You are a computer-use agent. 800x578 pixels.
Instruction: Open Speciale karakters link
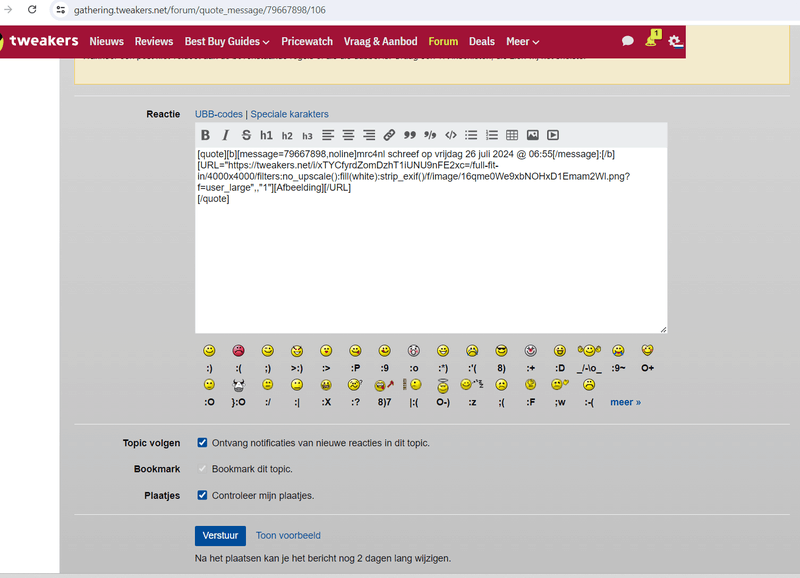(x=289, y=114)
